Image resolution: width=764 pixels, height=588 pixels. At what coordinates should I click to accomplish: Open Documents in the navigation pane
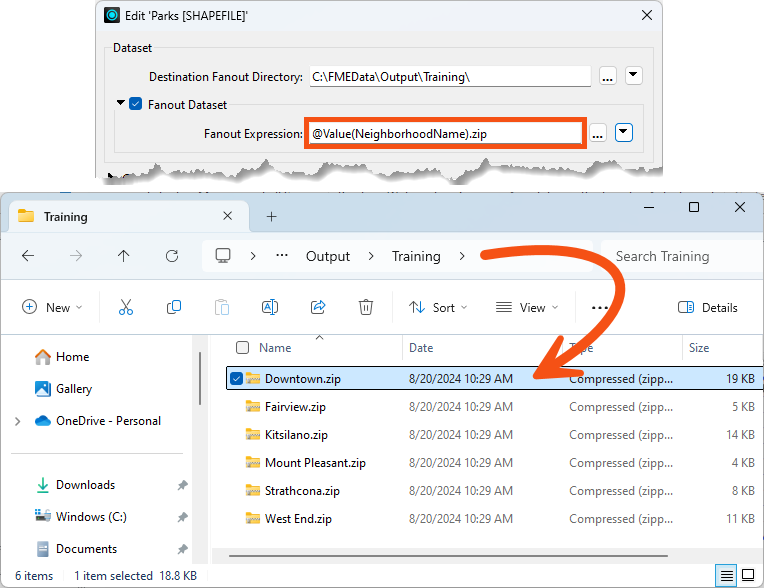click(76, 549)
